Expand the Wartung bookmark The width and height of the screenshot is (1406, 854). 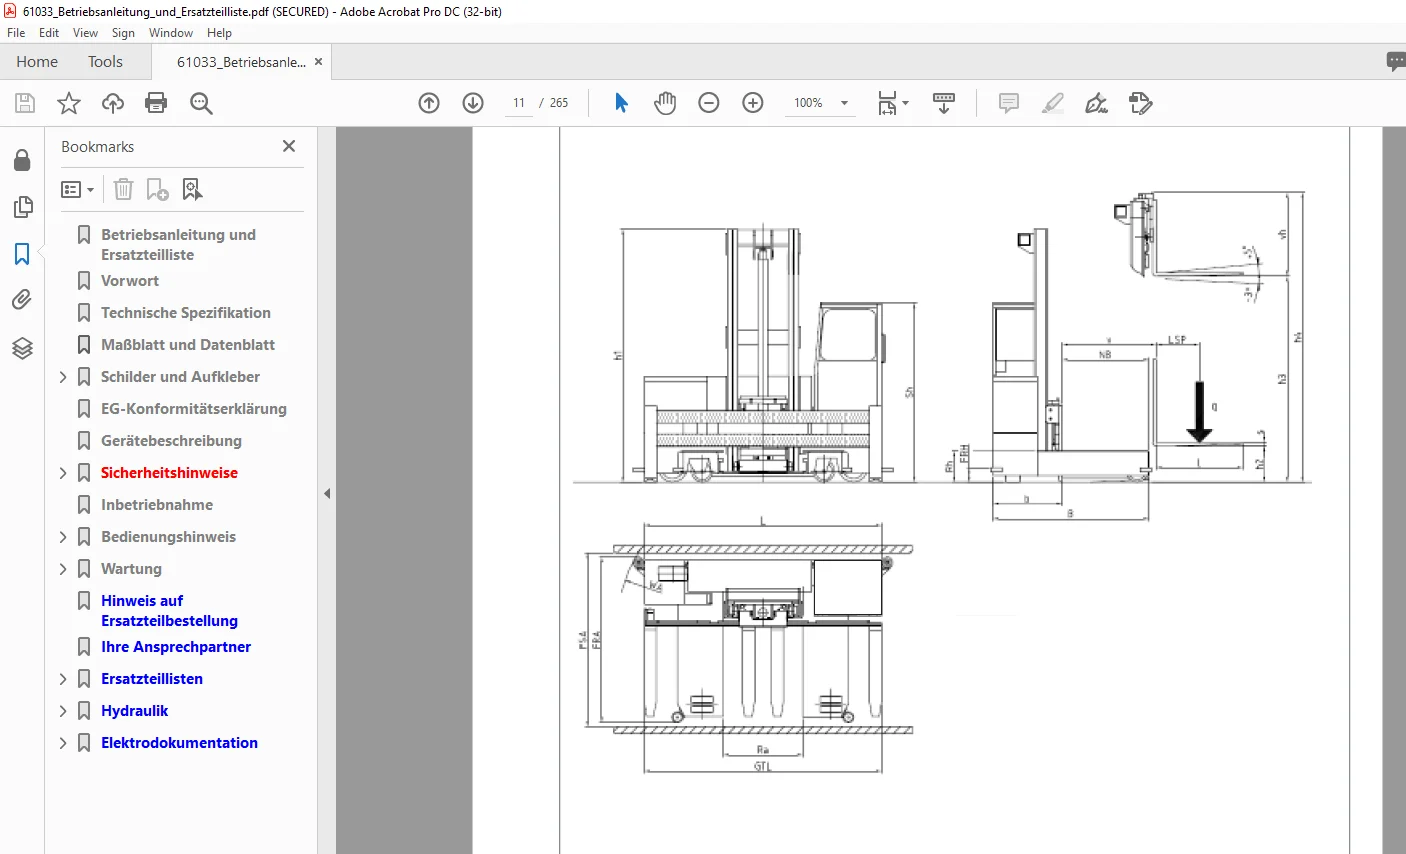[63, 569]
